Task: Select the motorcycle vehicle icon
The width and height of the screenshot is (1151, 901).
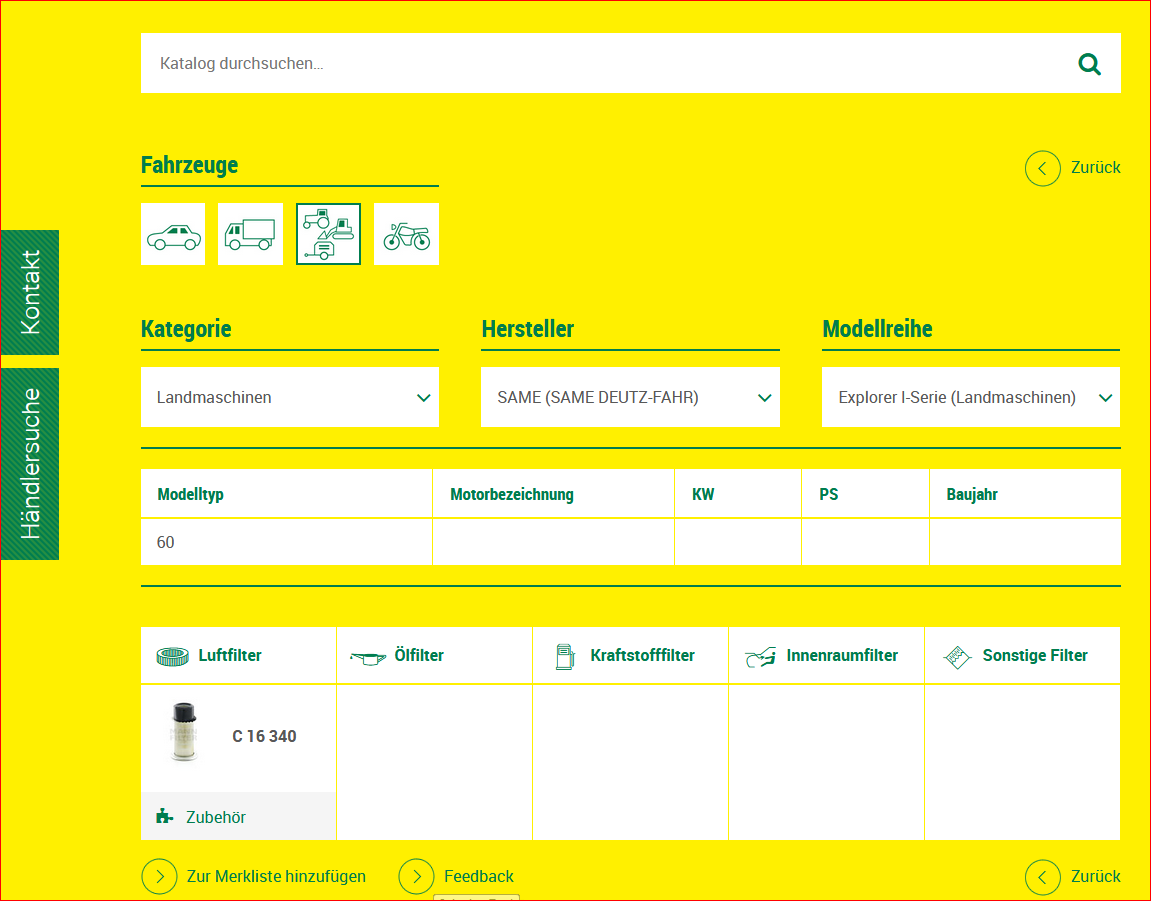Action: pyautogui.click(x=406, y=235)
